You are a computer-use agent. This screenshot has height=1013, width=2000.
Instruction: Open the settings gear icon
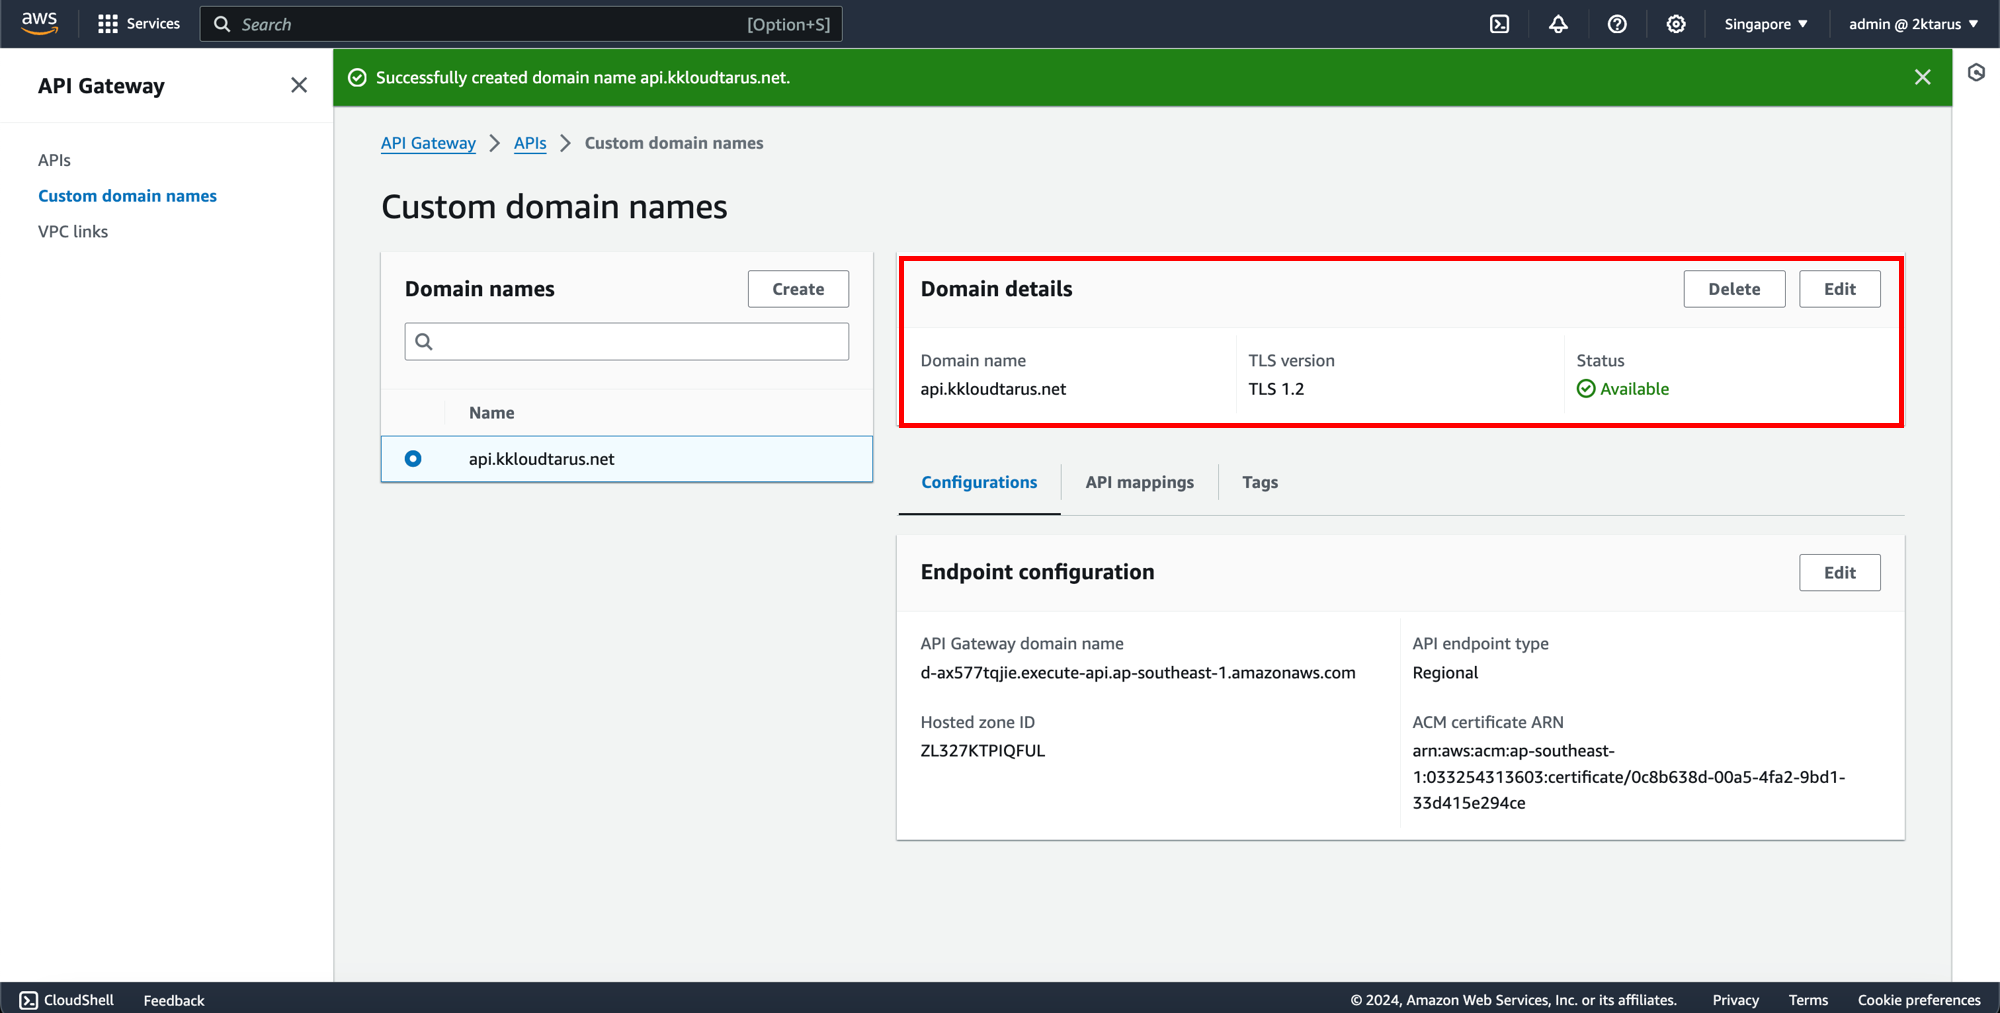click(1676, 24)
